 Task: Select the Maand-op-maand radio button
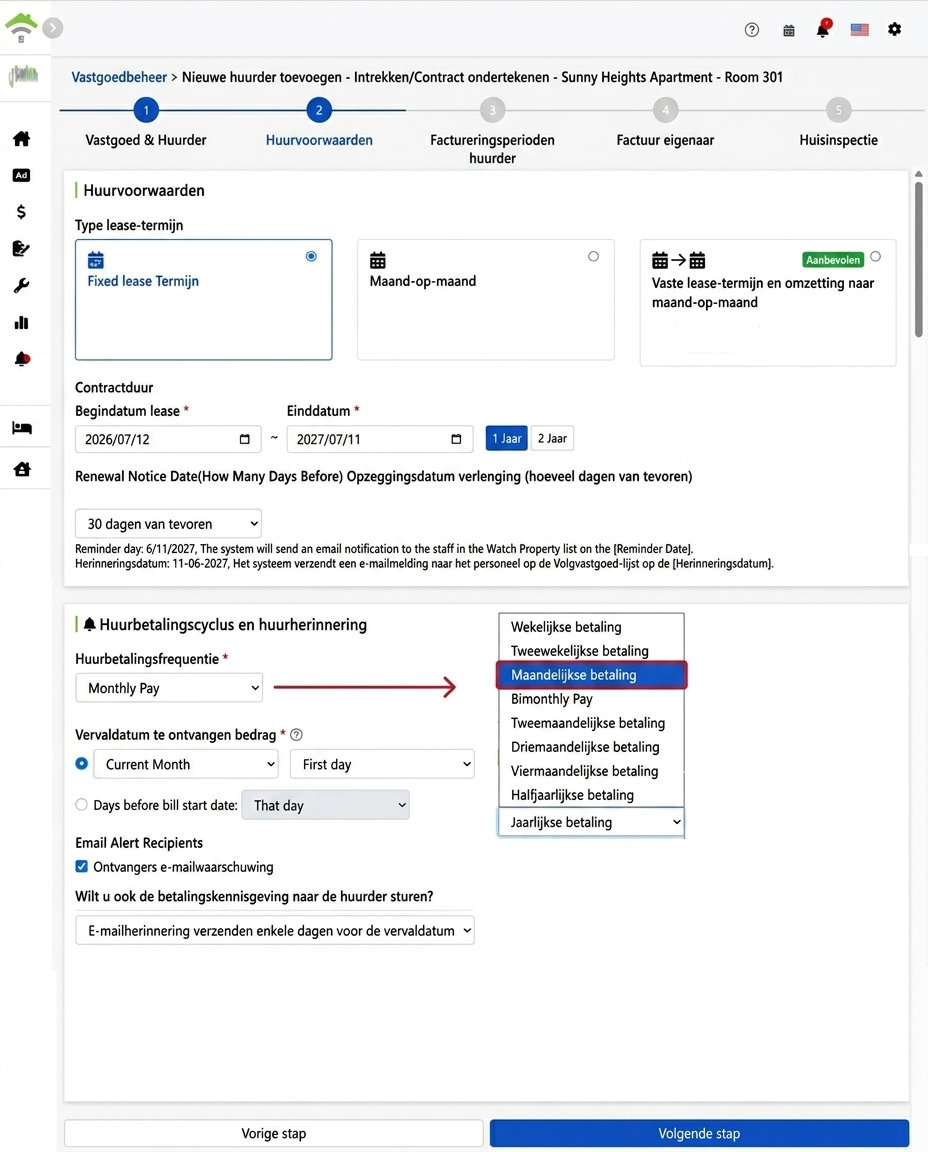(594, 256)
